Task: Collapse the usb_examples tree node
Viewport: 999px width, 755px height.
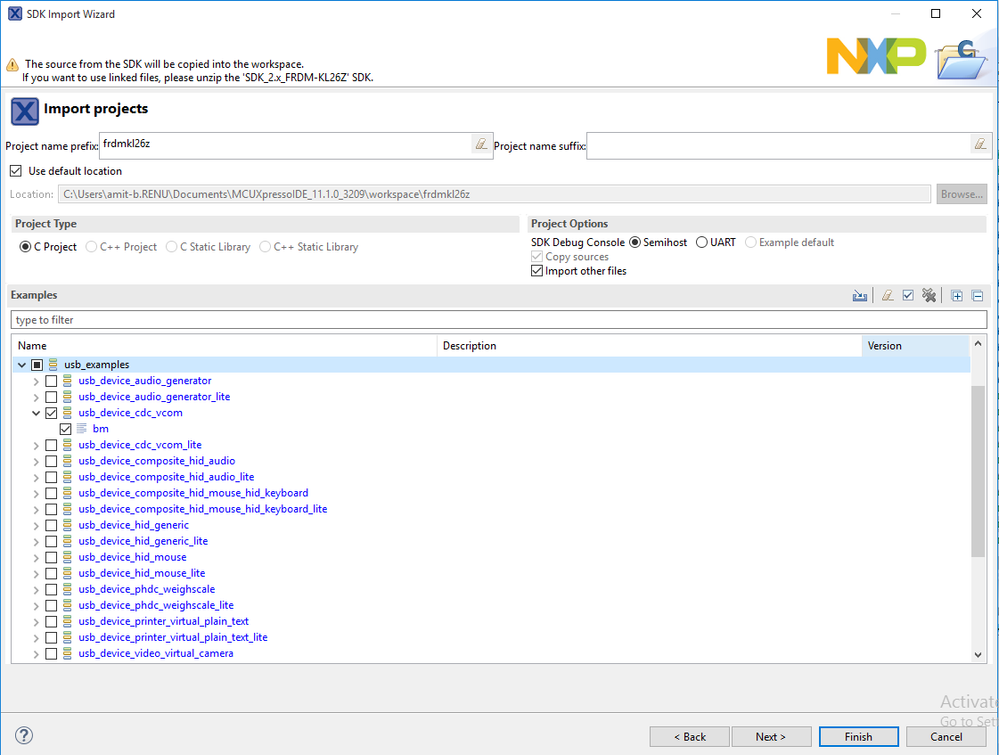Action: (x=22, y=364)
